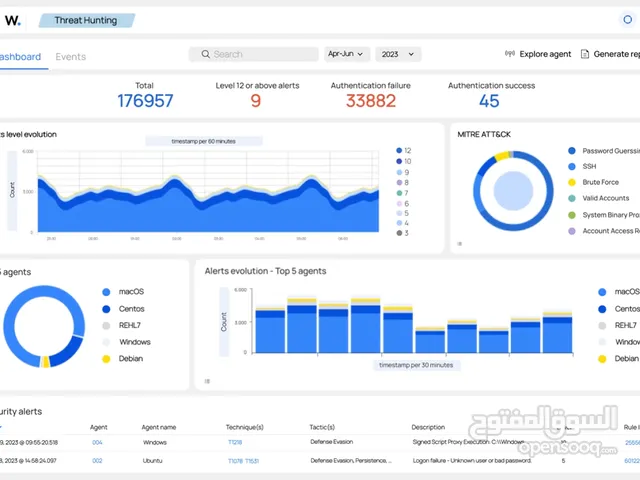
Task: Select Centos in Top 5 agents legend
Action: click(123, 309)
